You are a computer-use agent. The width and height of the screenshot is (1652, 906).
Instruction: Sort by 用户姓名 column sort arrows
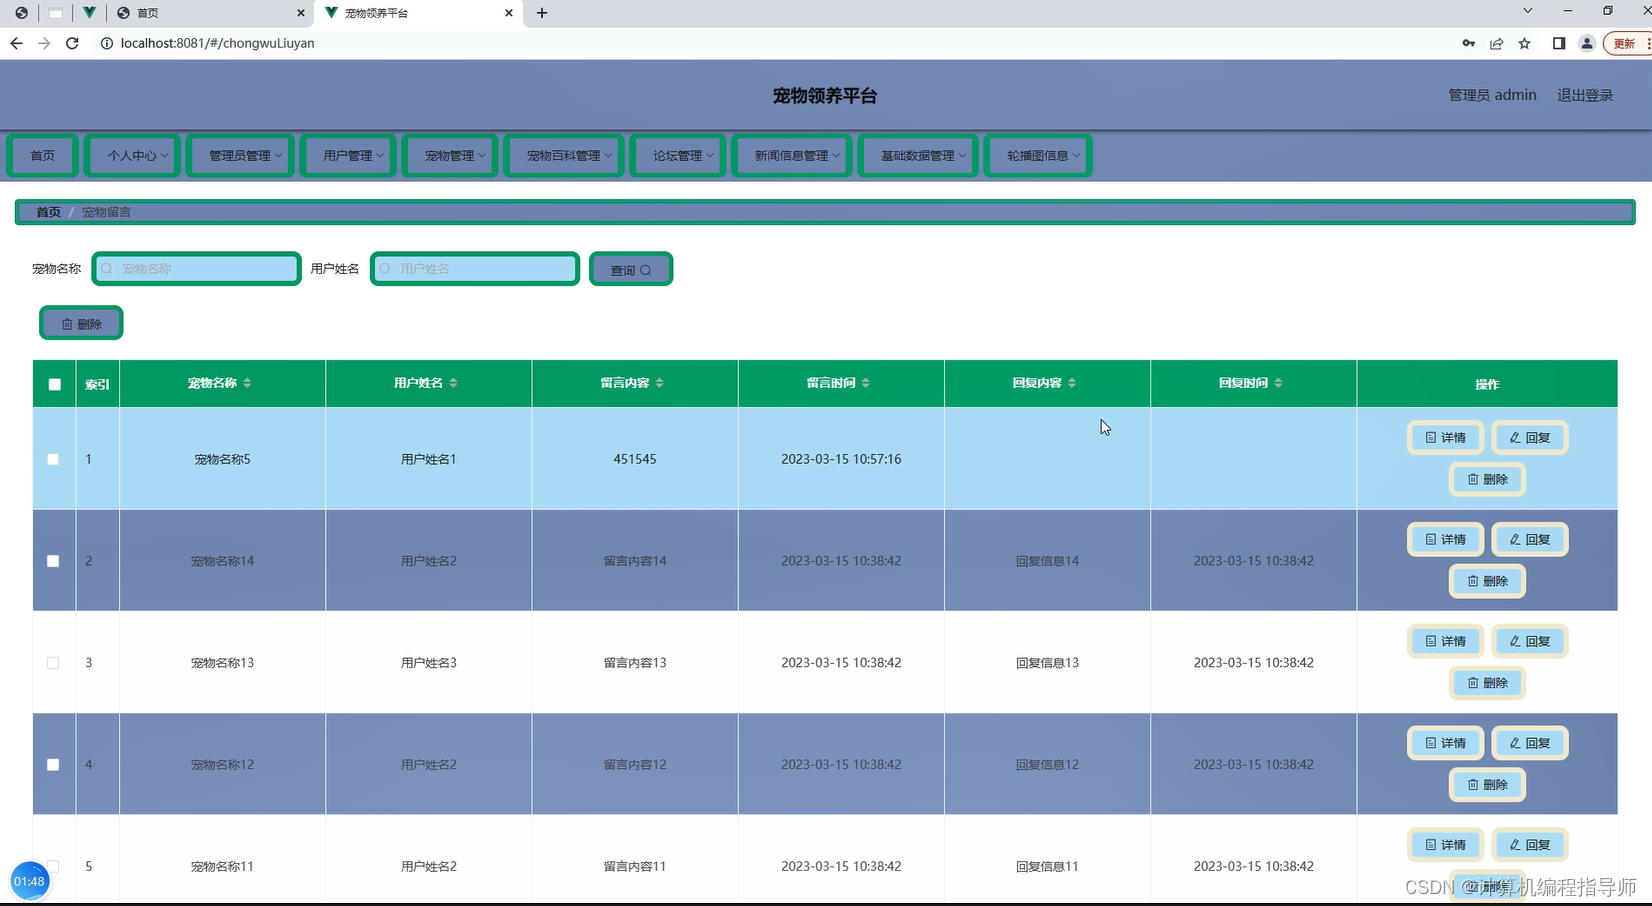coord(453,383)
